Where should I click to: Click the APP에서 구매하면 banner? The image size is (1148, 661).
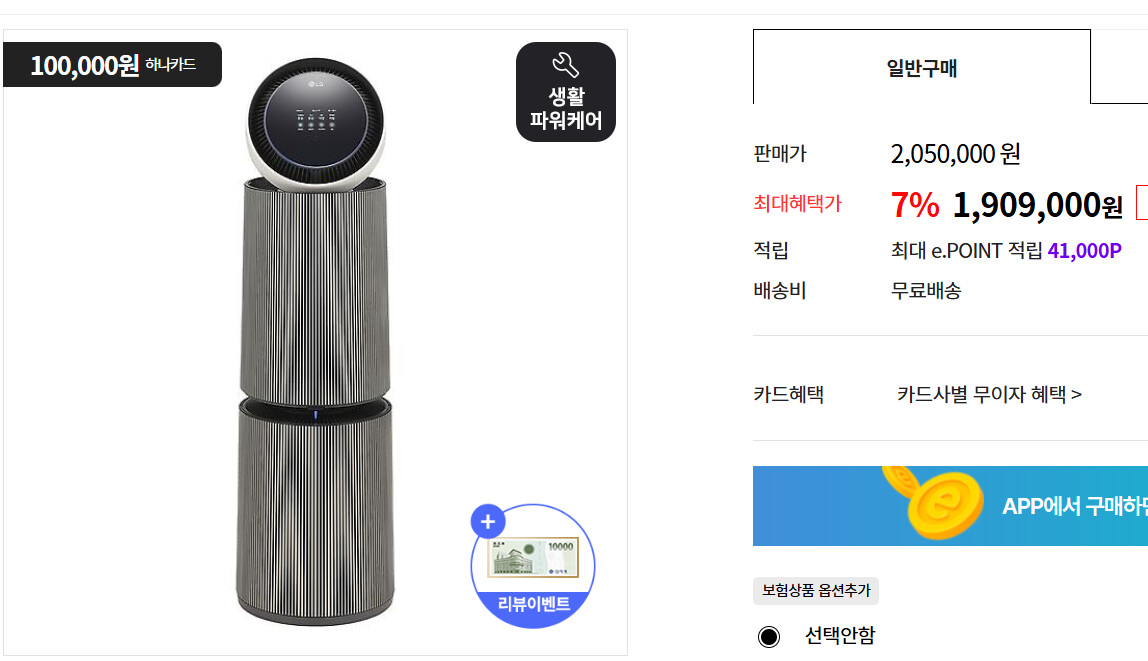pos(950,506)
